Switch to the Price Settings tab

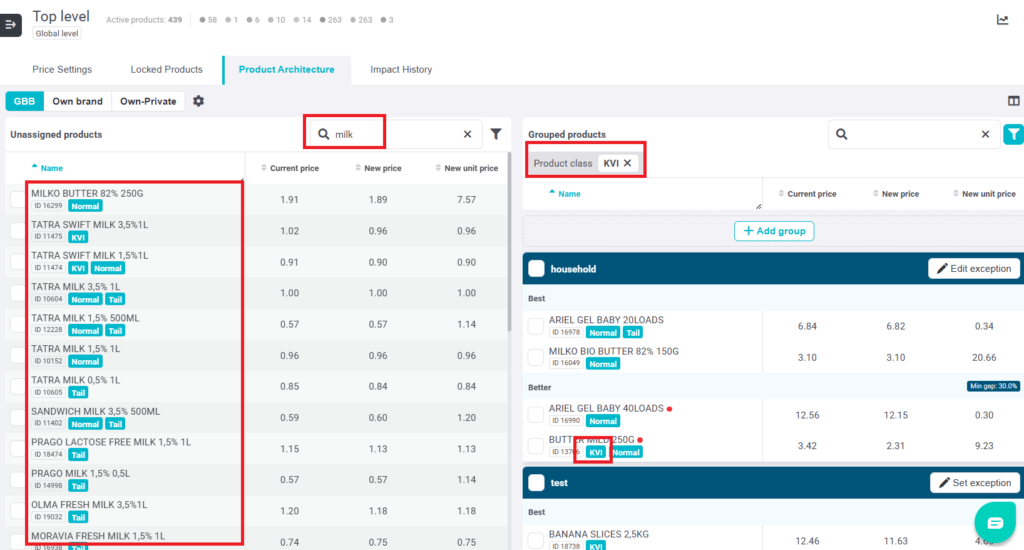click(62, 70)
